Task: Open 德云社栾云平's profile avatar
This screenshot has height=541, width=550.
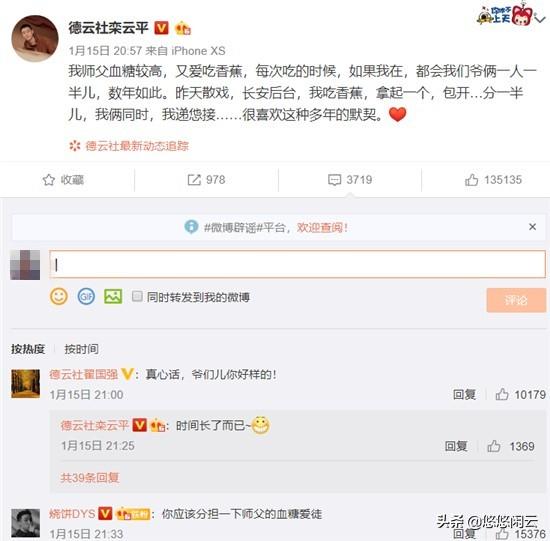Action: coord(35,39)
